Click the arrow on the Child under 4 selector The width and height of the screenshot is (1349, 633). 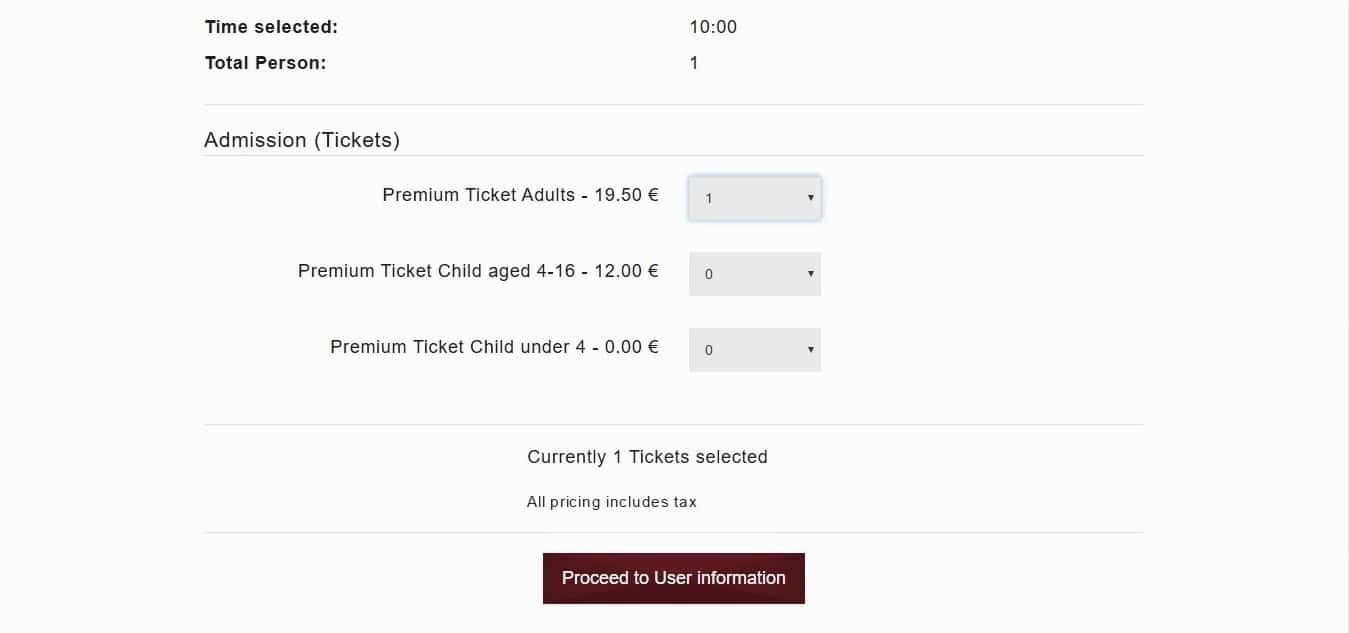coord(810,350)
